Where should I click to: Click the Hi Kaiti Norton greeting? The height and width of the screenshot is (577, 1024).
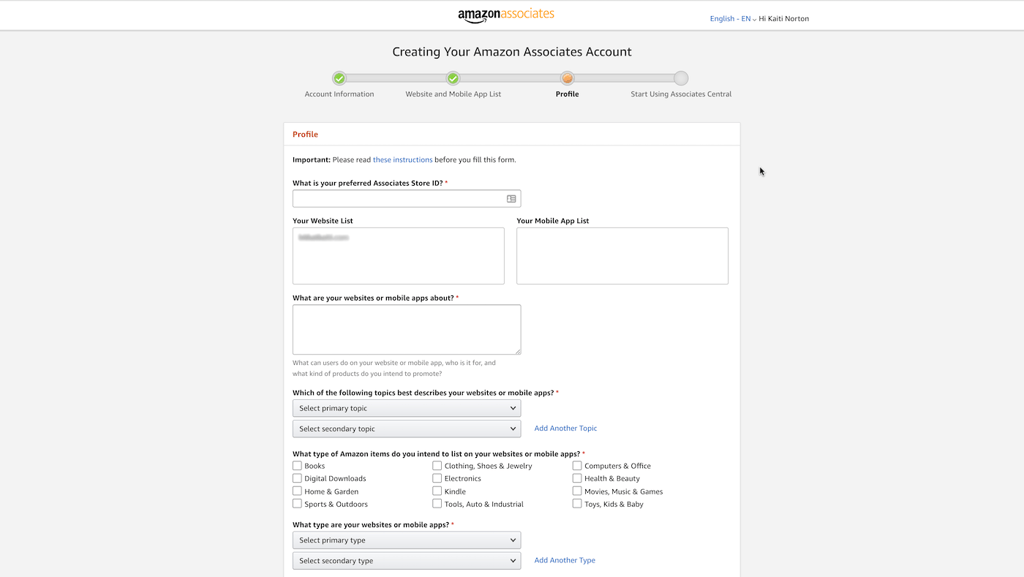click(x=784, y=19)
